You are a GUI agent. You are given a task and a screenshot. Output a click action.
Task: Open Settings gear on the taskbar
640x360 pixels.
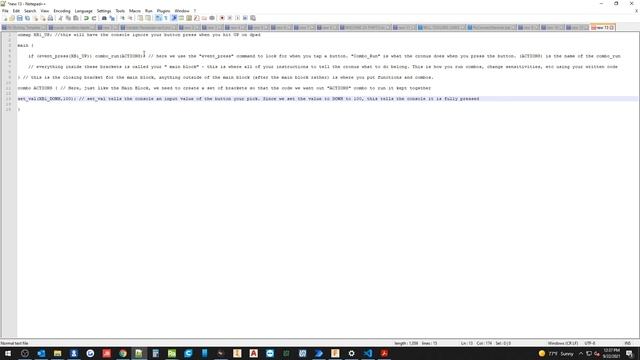coord(351,353)
